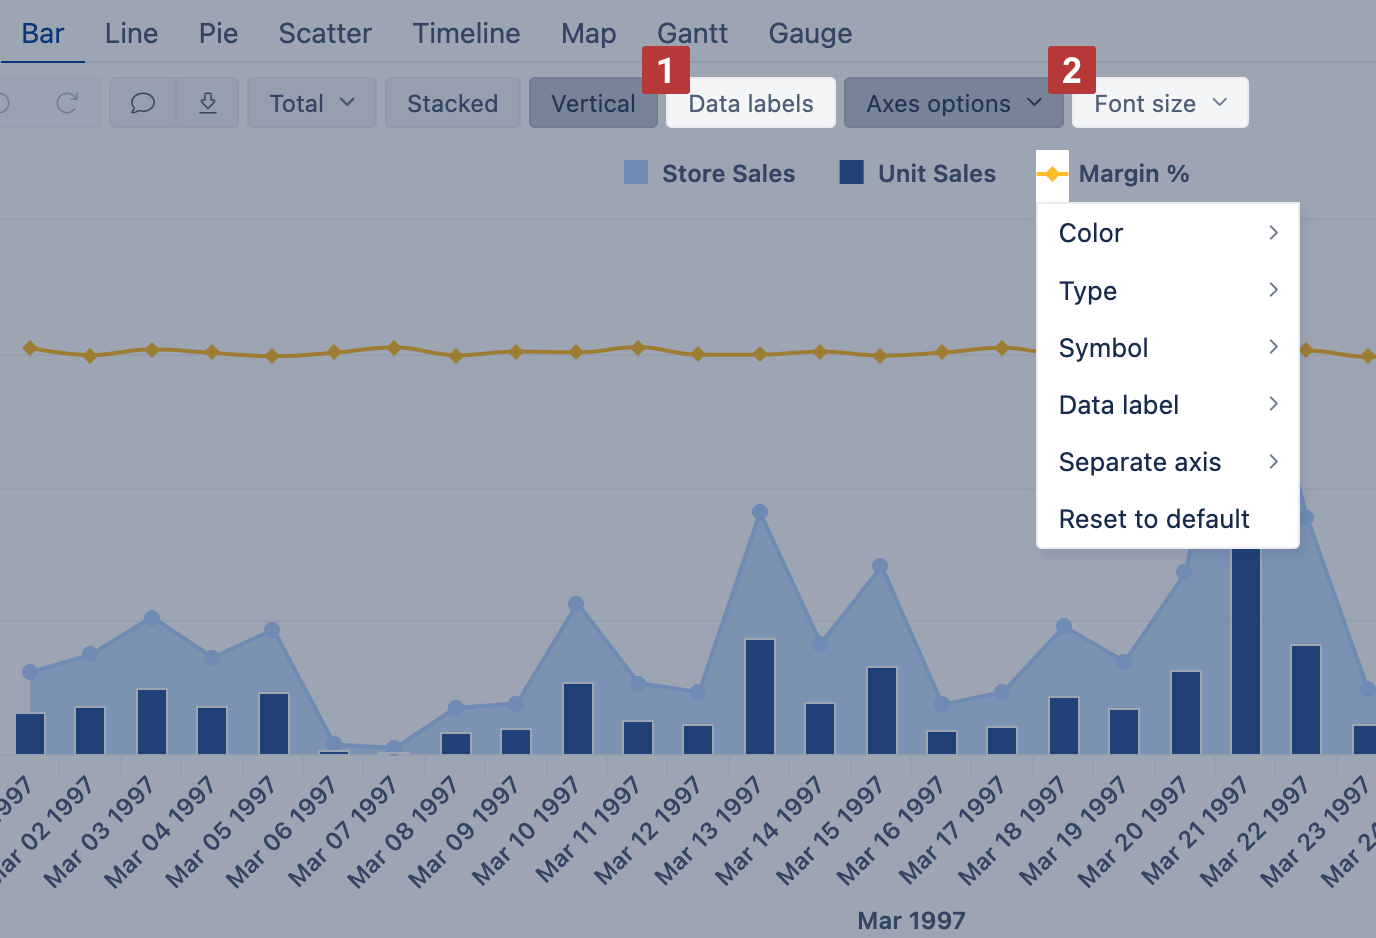Toggle Data labels on the chart
Screen dimensions: 1376x938
tap(751, 103)
